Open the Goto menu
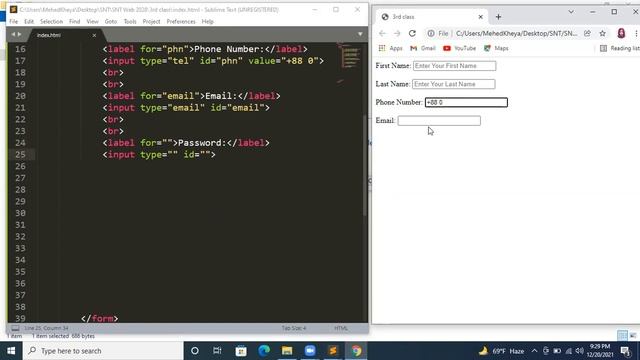The image size is (640, 360). pos(111,22)
